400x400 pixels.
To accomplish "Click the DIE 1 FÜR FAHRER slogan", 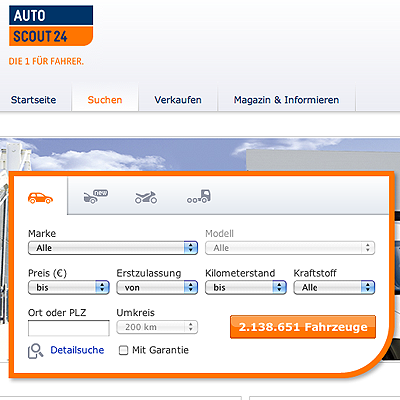I will coord(46,61).
